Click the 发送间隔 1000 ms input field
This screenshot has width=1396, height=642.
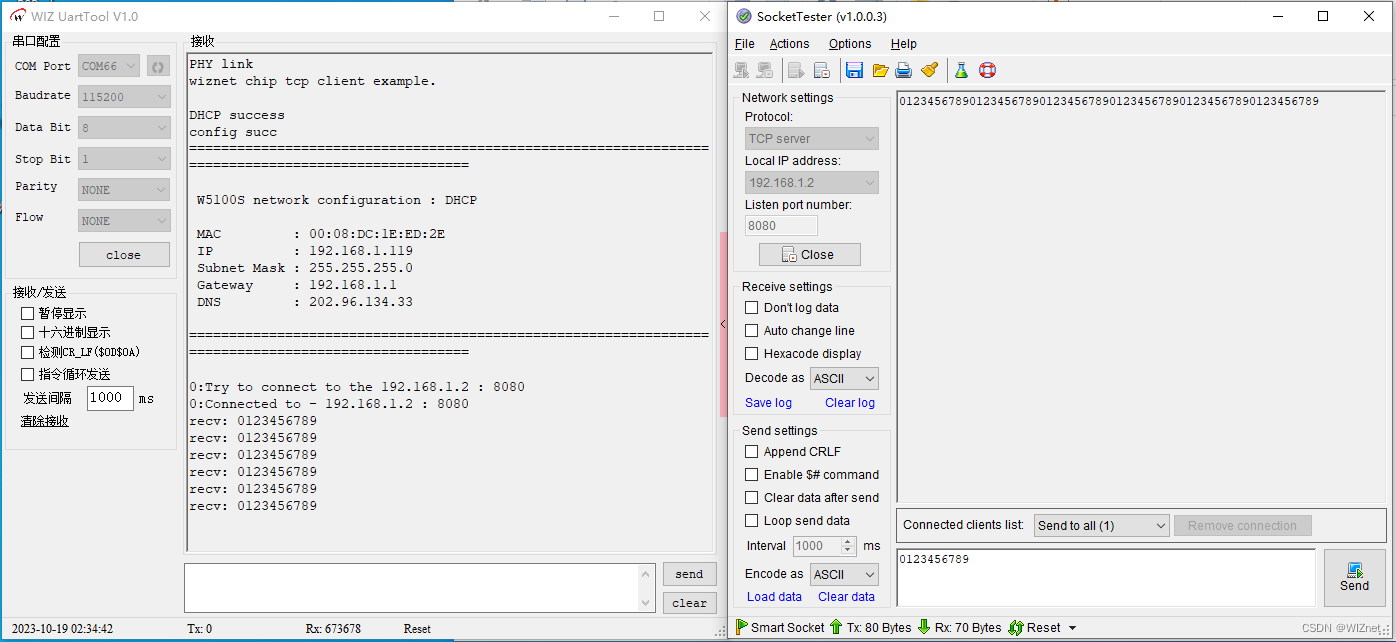tap(110, 398)
